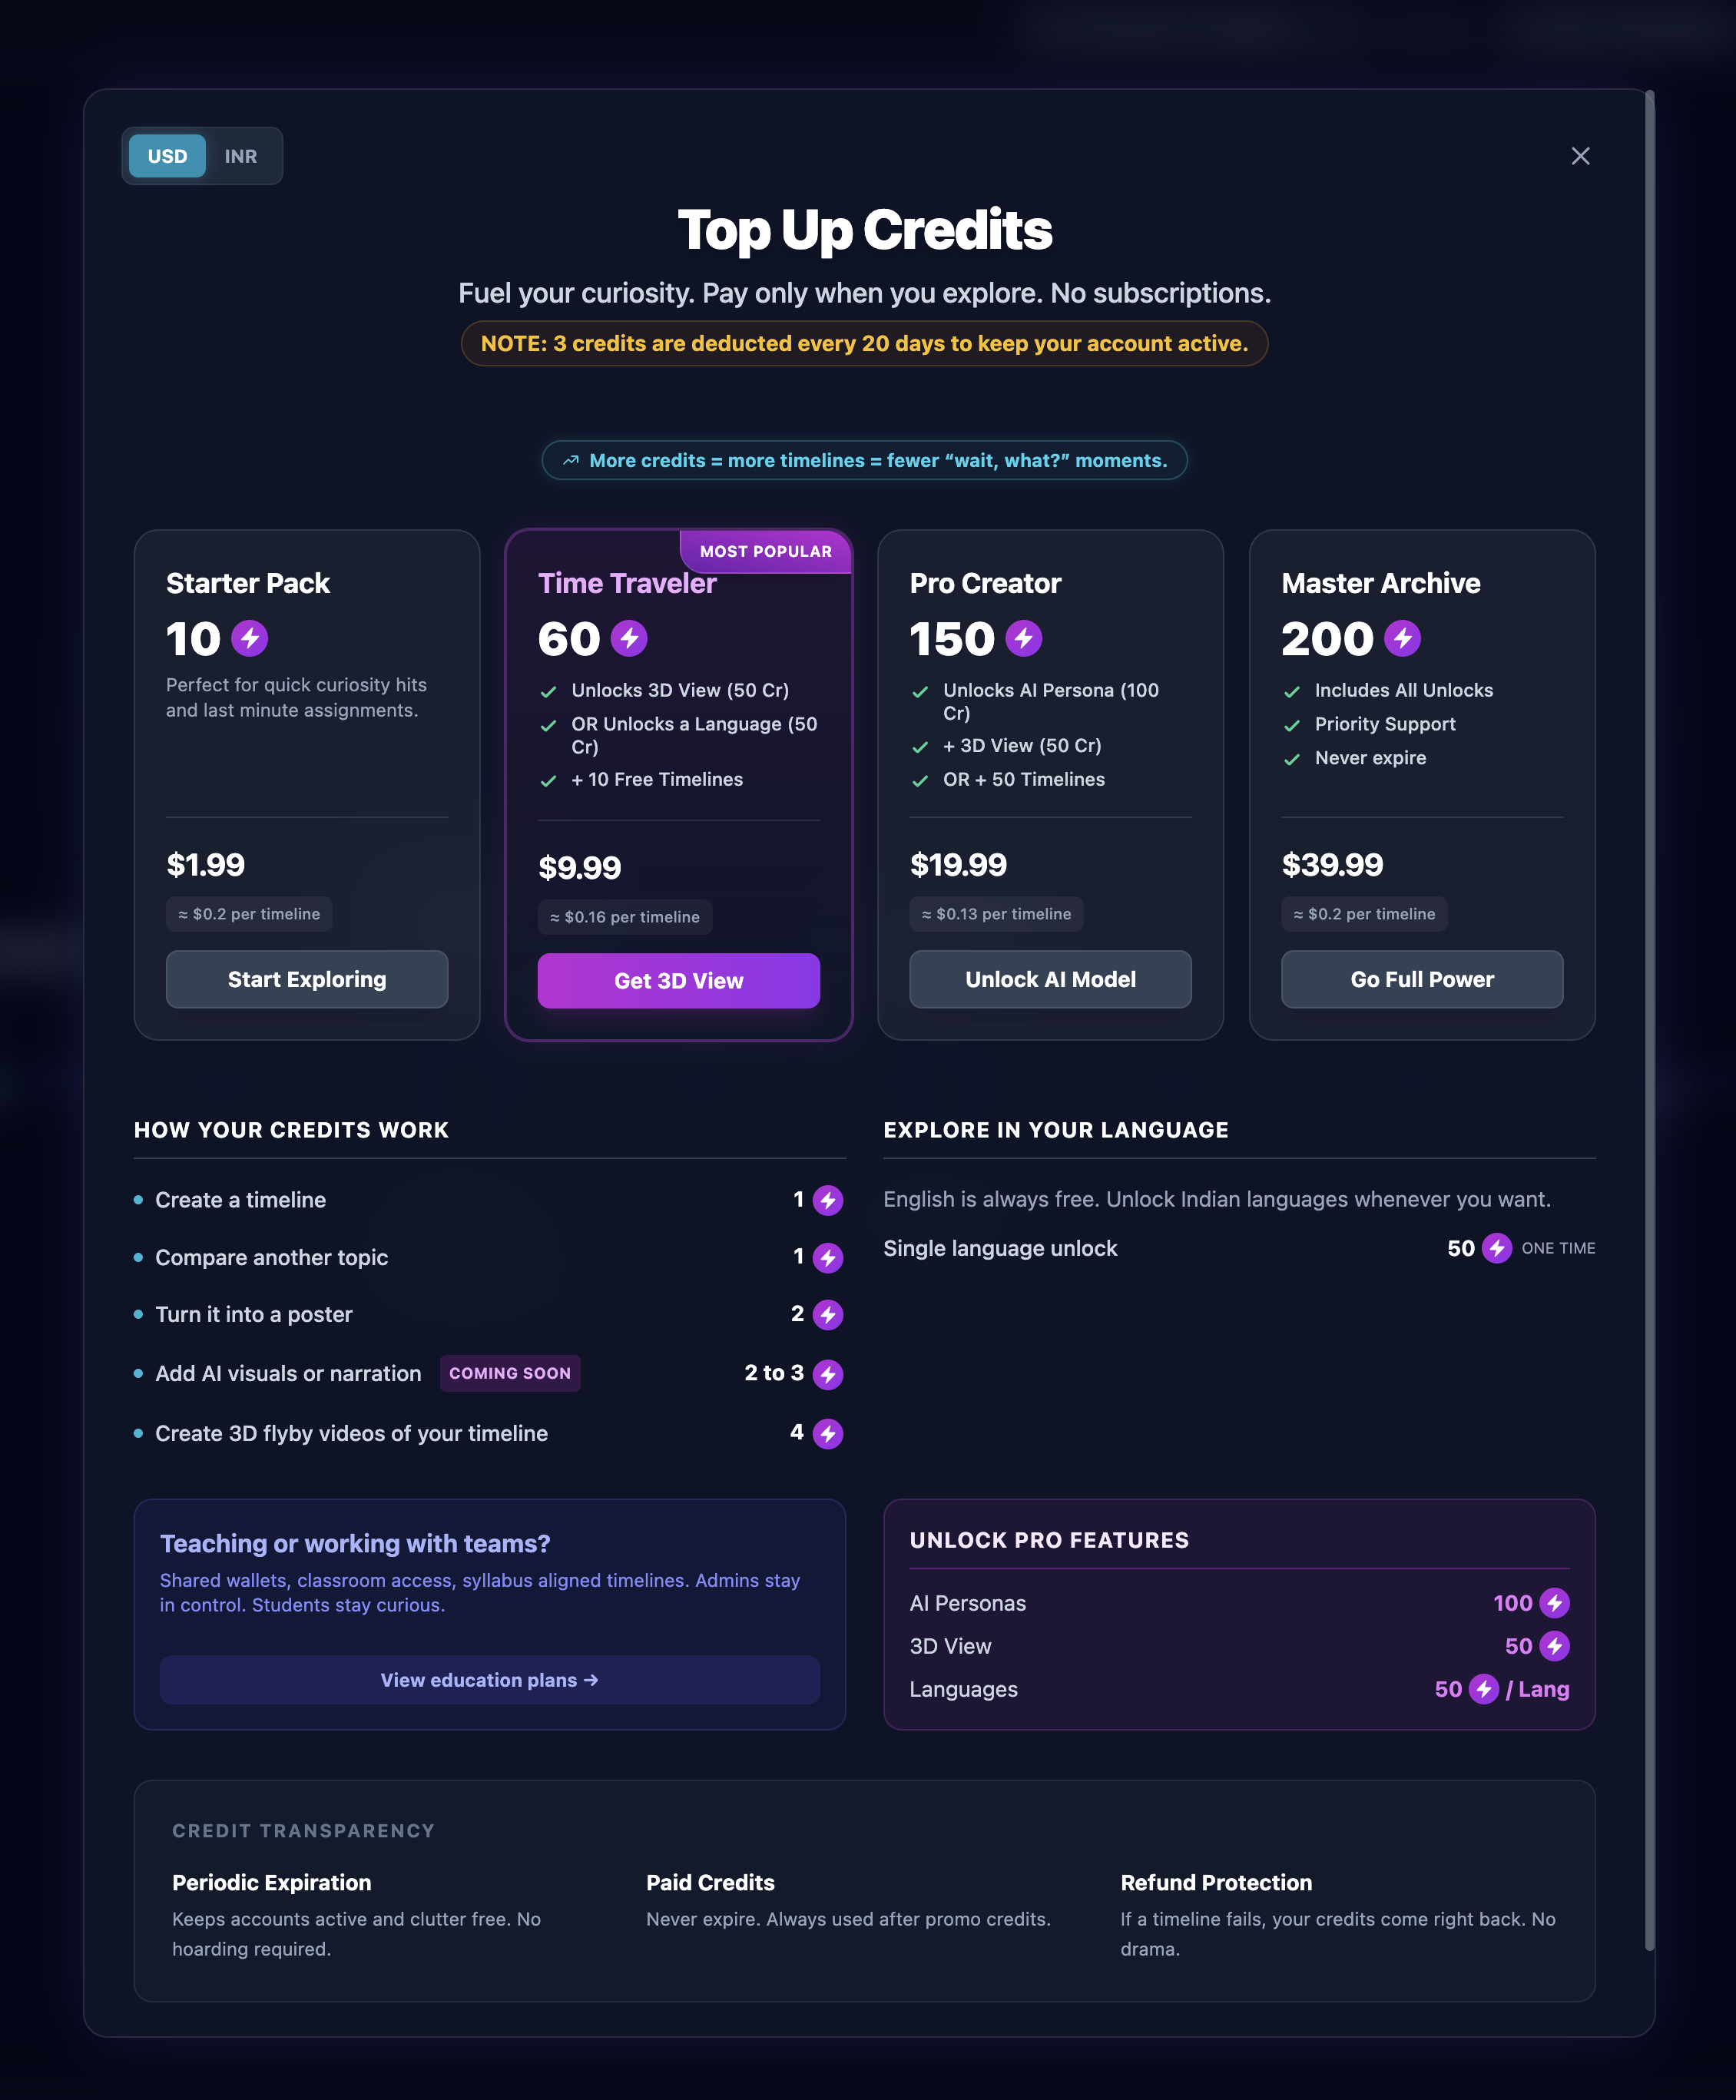
Task: Click the $0.13 per timeline price chip
Action: pos(996,913)
